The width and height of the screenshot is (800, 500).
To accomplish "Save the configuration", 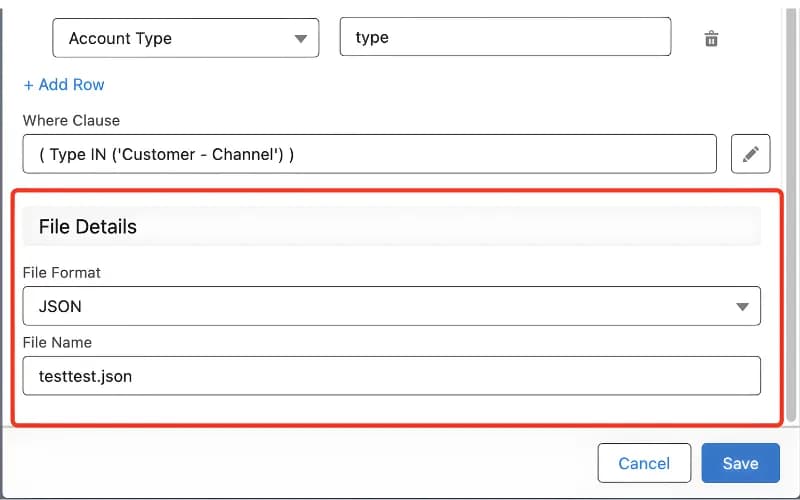I will point(740,463).
